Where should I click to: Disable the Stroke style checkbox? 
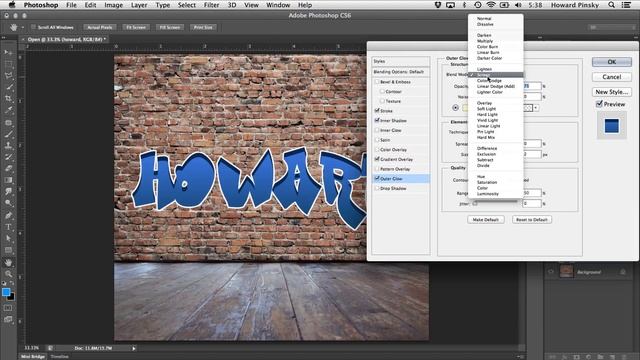377,111
